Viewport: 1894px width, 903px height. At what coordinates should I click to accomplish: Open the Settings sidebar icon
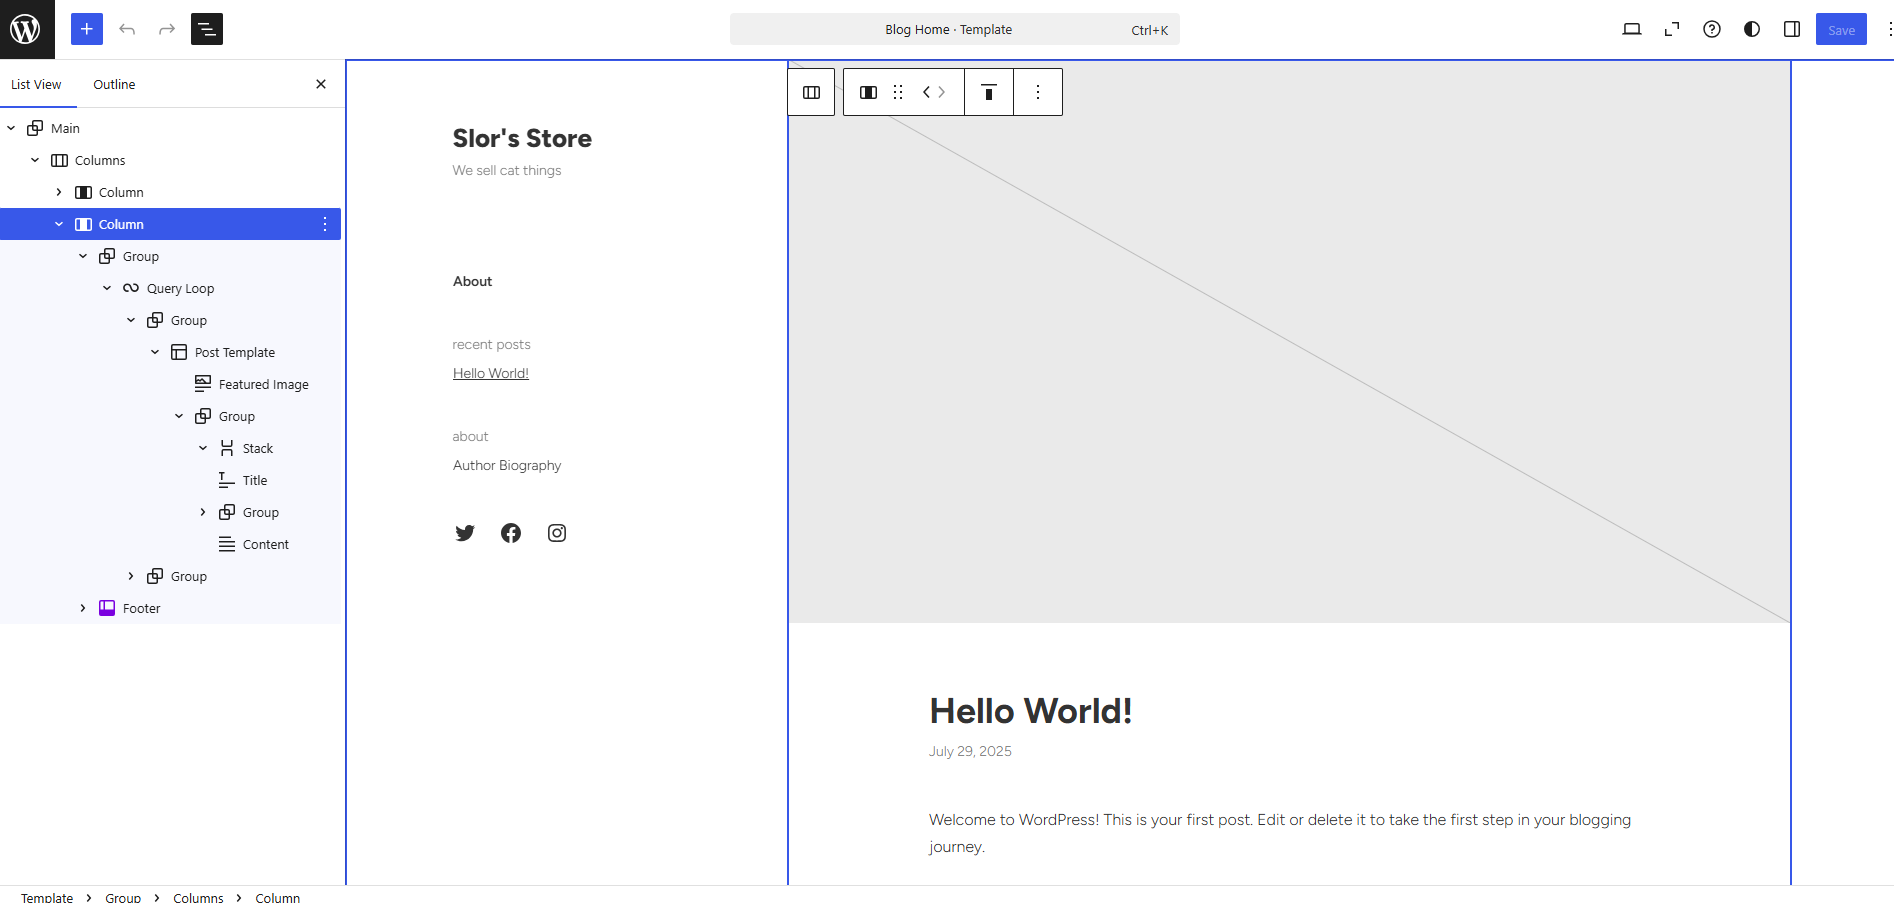(x=1791, y=29)
